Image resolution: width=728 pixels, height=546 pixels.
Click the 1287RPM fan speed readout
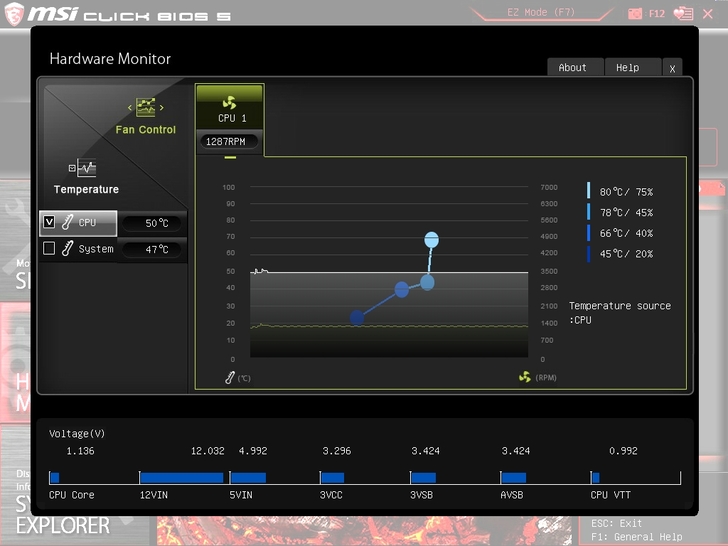coord(228,141)
